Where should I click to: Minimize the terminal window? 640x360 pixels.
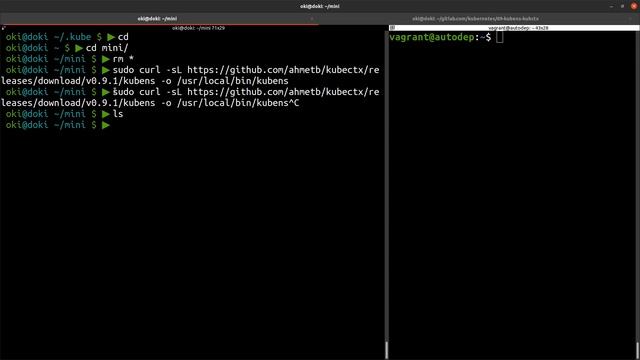tap(611, 6)
